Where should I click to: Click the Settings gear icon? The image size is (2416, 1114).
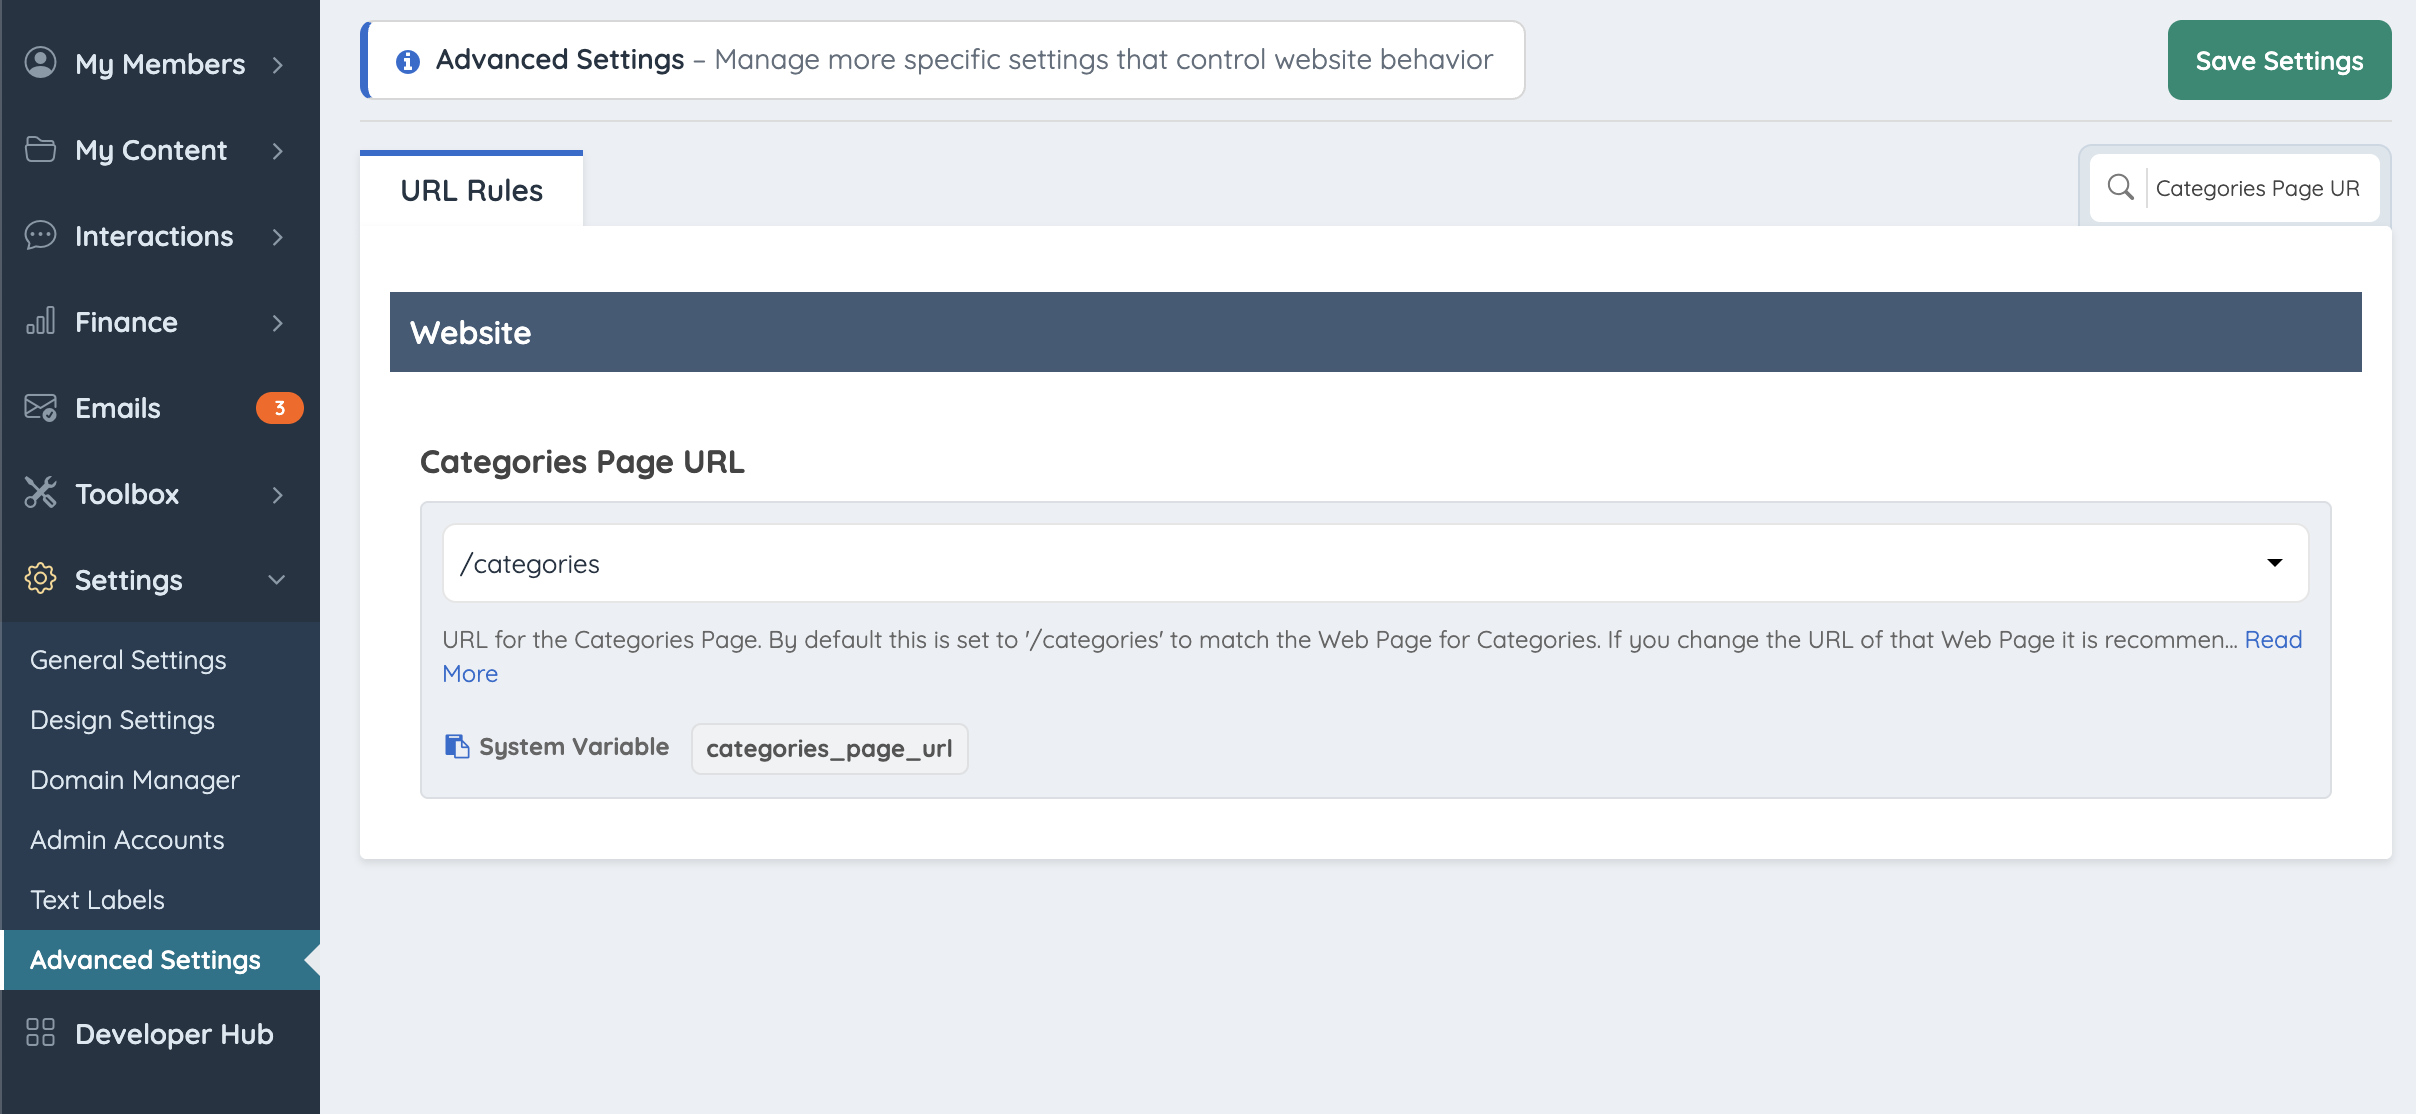tap(40, 579)
